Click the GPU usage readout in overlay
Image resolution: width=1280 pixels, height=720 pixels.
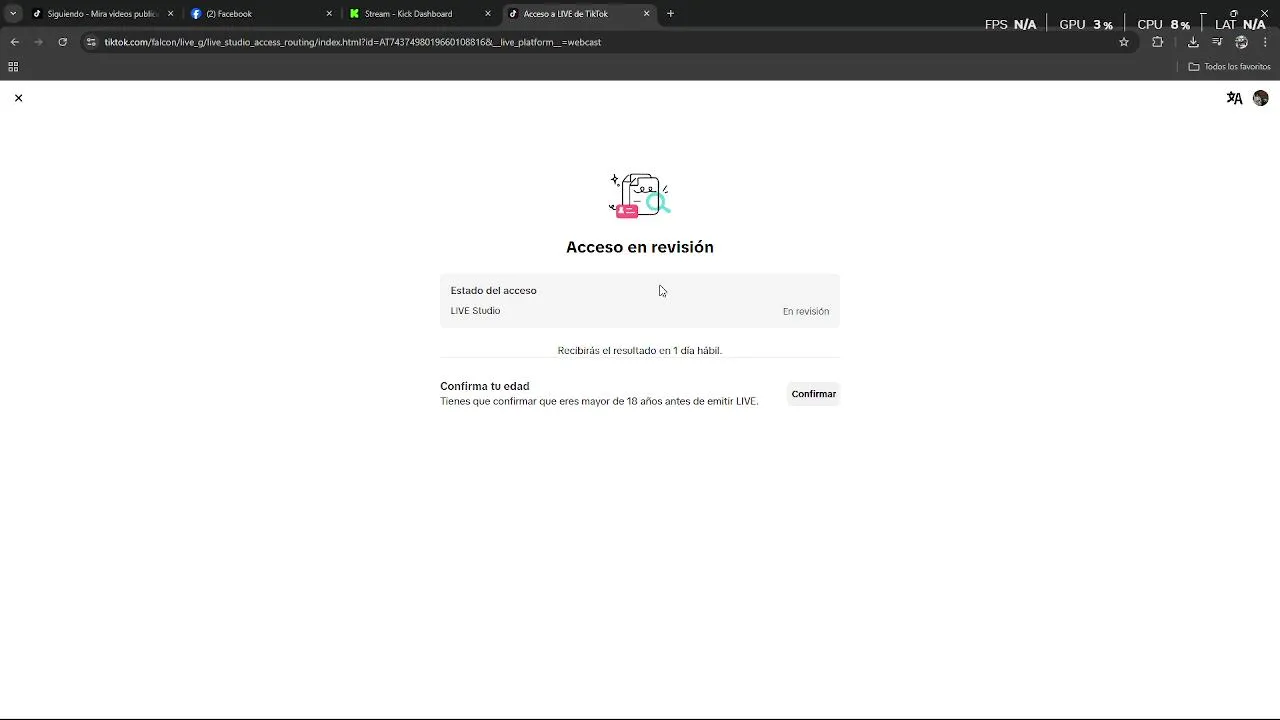tap(1086, 24)
